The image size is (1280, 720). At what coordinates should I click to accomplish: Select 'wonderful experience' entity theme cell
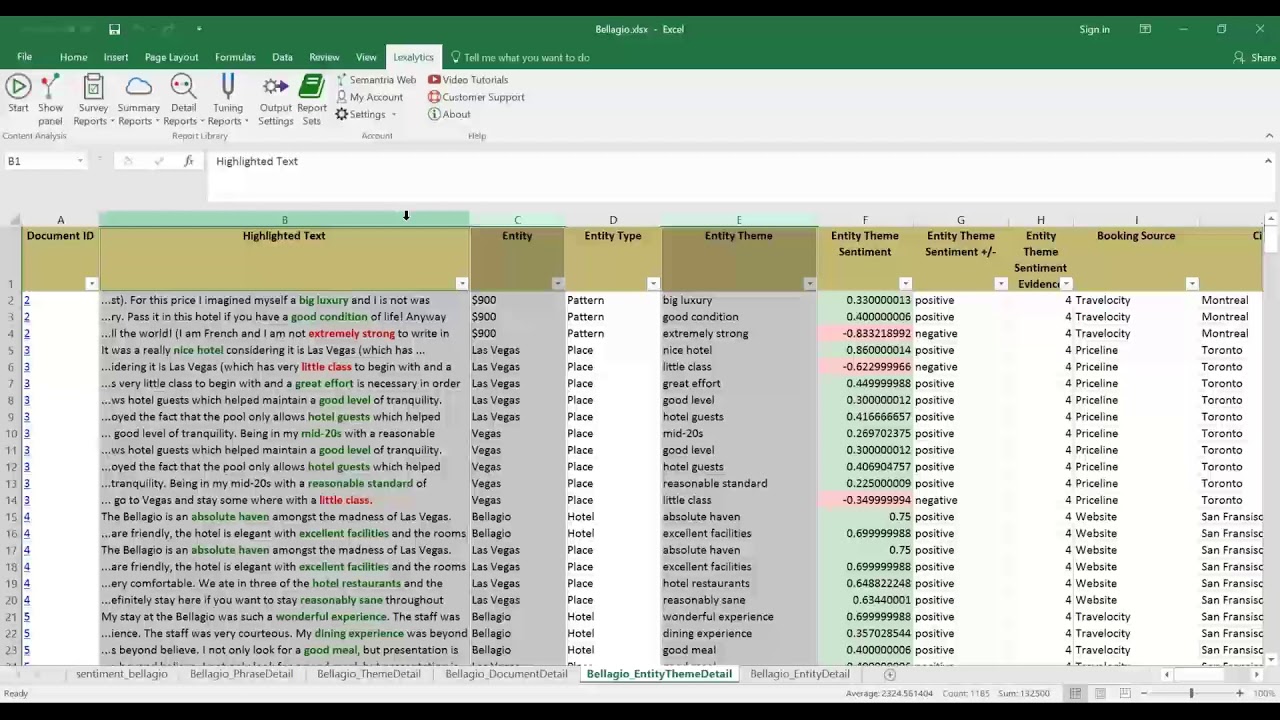tap(739, 617)
